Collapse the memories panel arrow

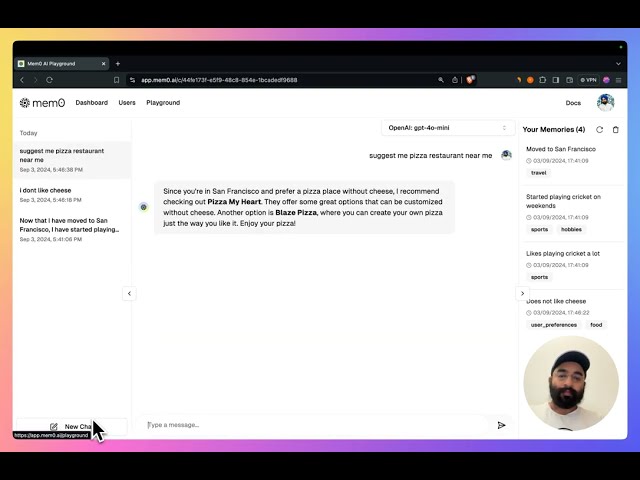(522, 293)
